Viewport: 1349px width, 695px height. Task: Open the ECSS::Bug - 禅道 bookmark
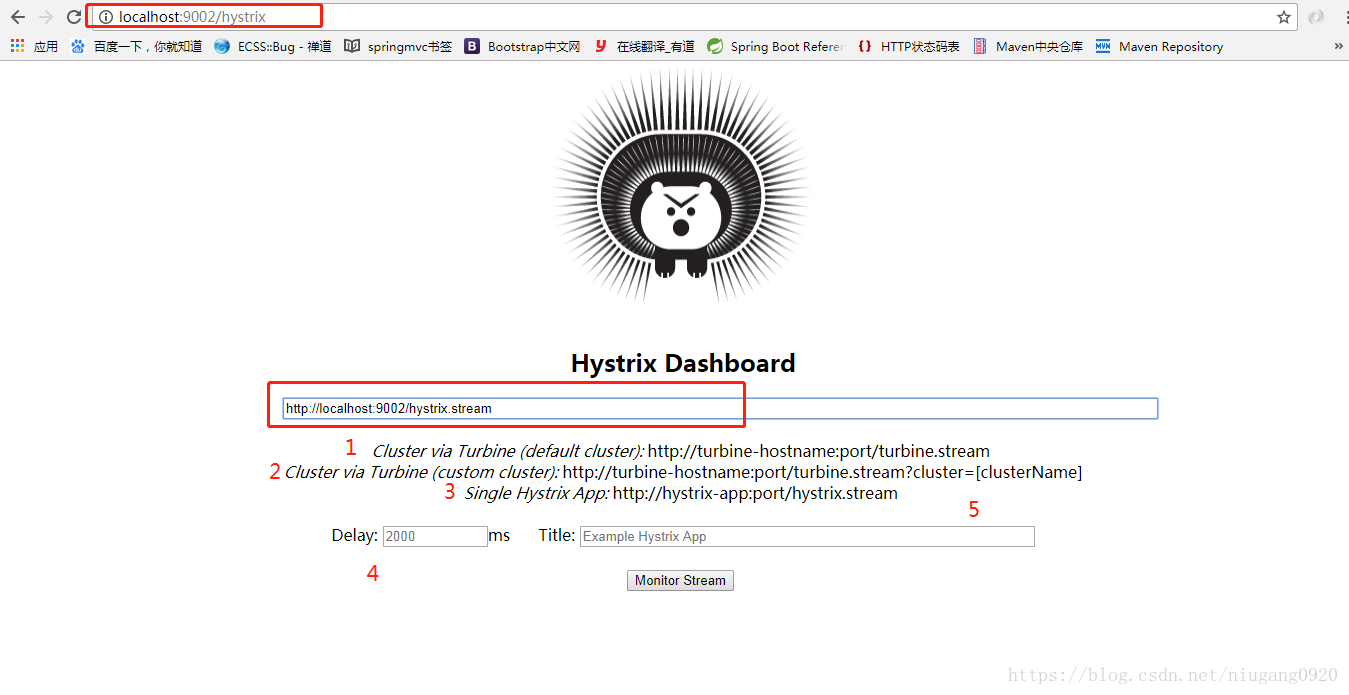273,46
